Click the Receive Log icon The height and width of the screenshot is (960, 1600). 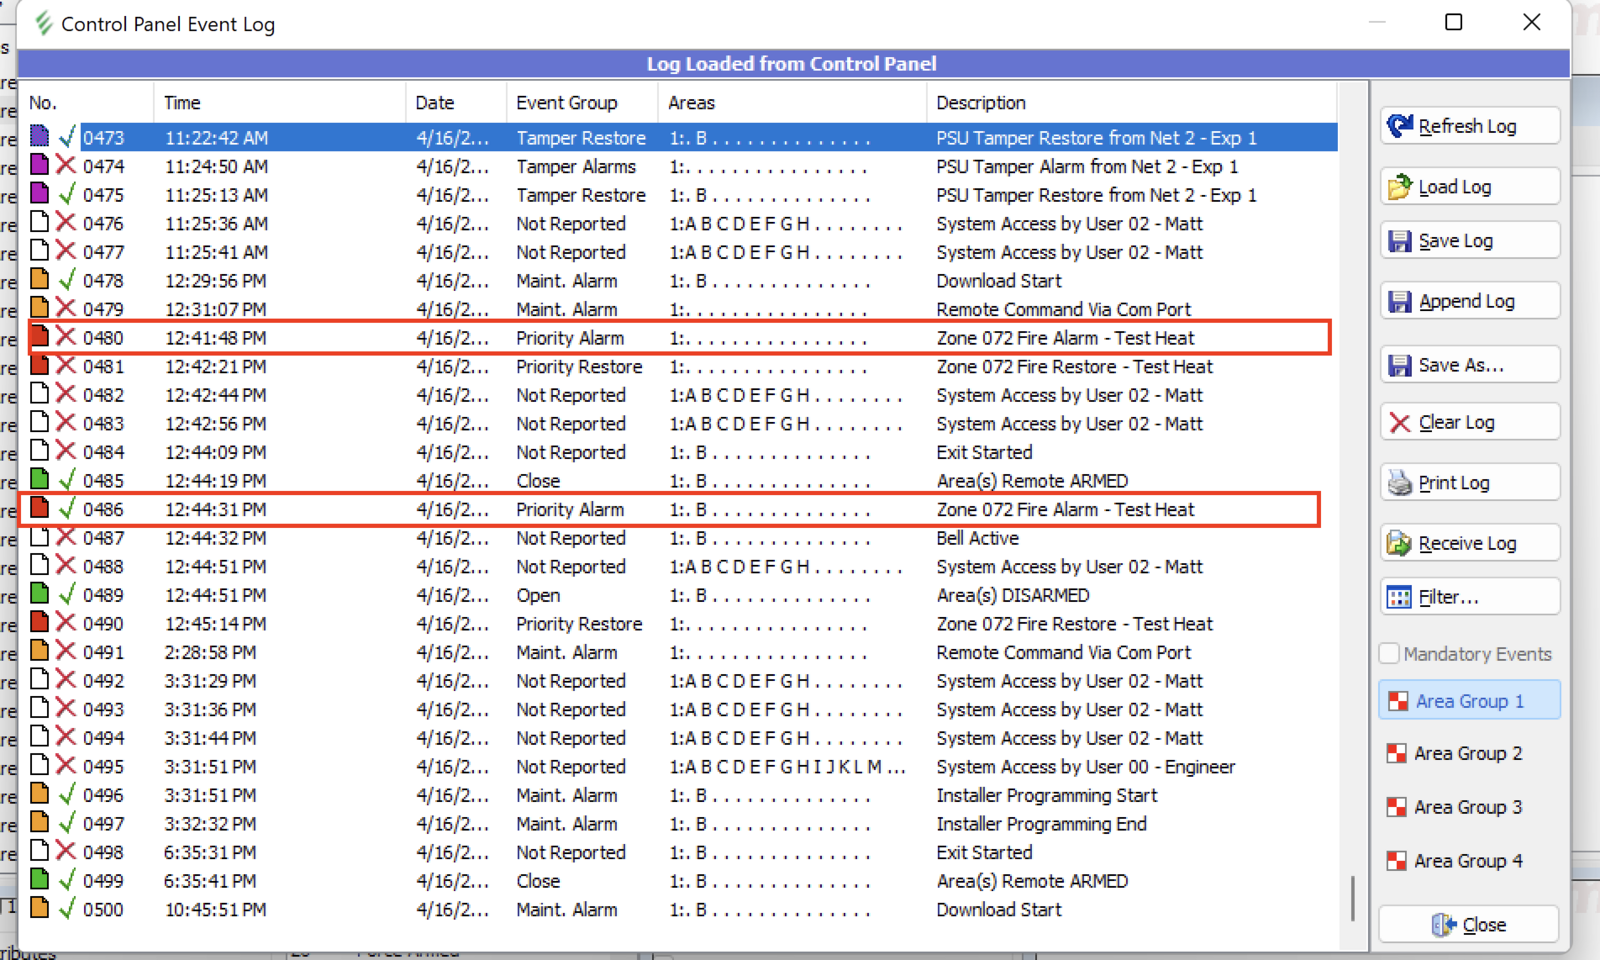point(1399,543)
